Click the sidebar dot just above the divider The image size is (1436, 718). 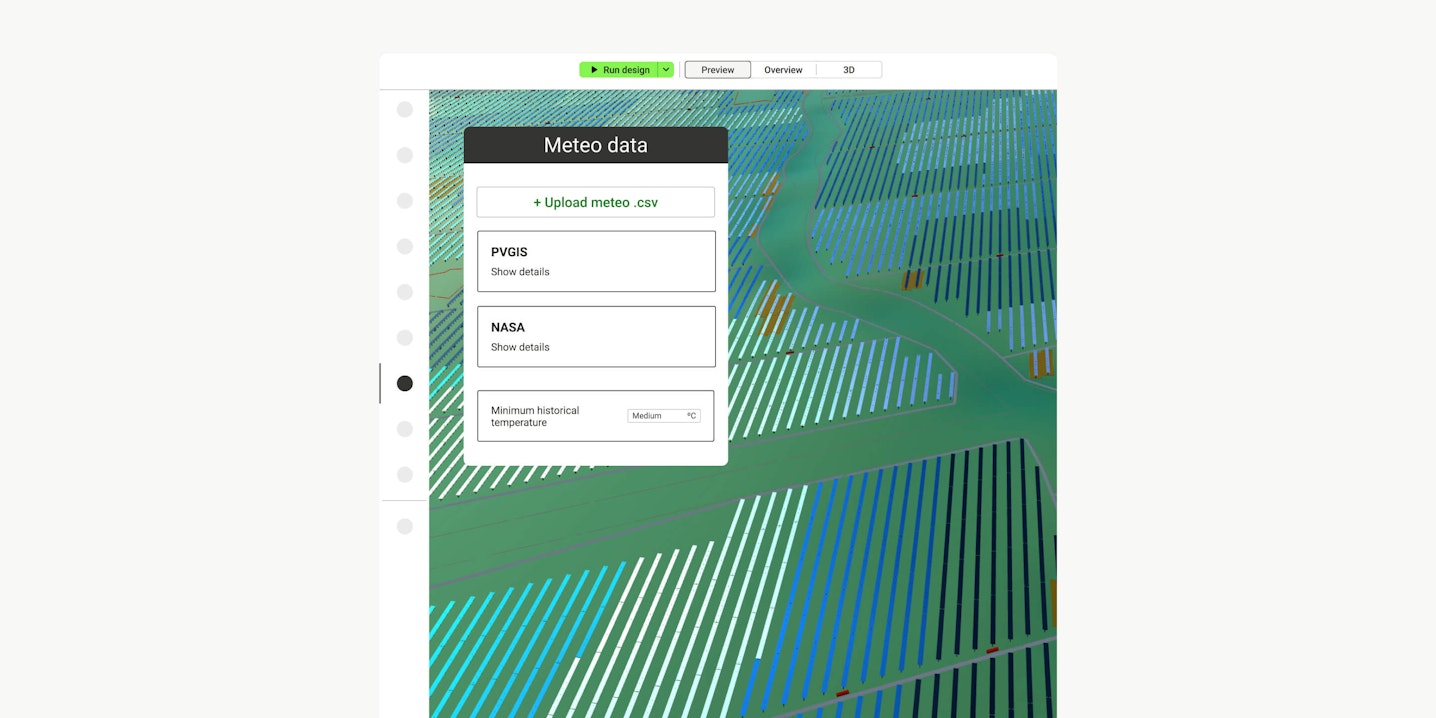pos(405,474)
